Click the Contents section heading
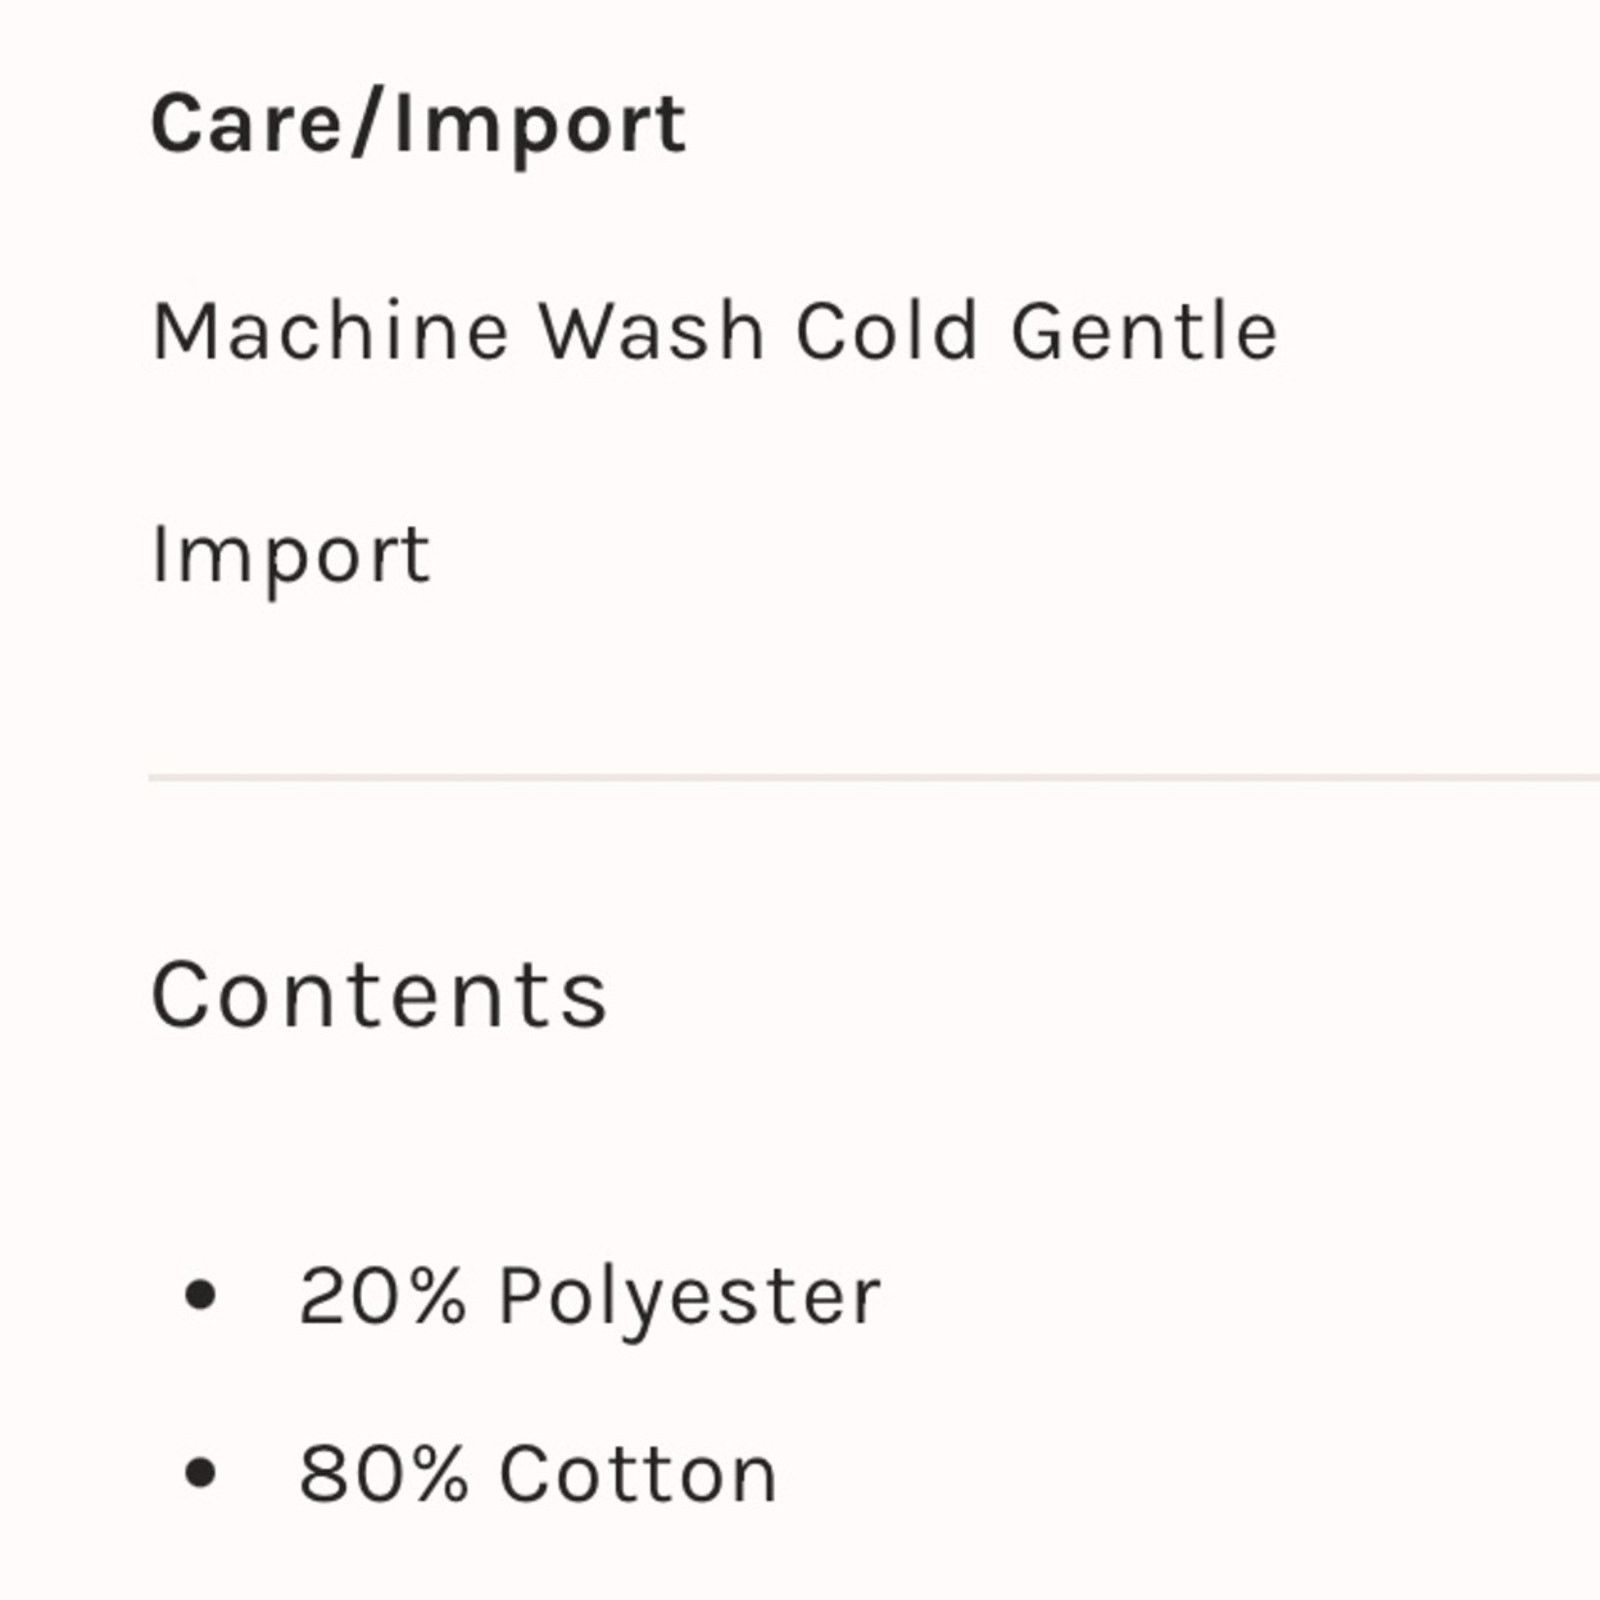 [x=379, y=994]
